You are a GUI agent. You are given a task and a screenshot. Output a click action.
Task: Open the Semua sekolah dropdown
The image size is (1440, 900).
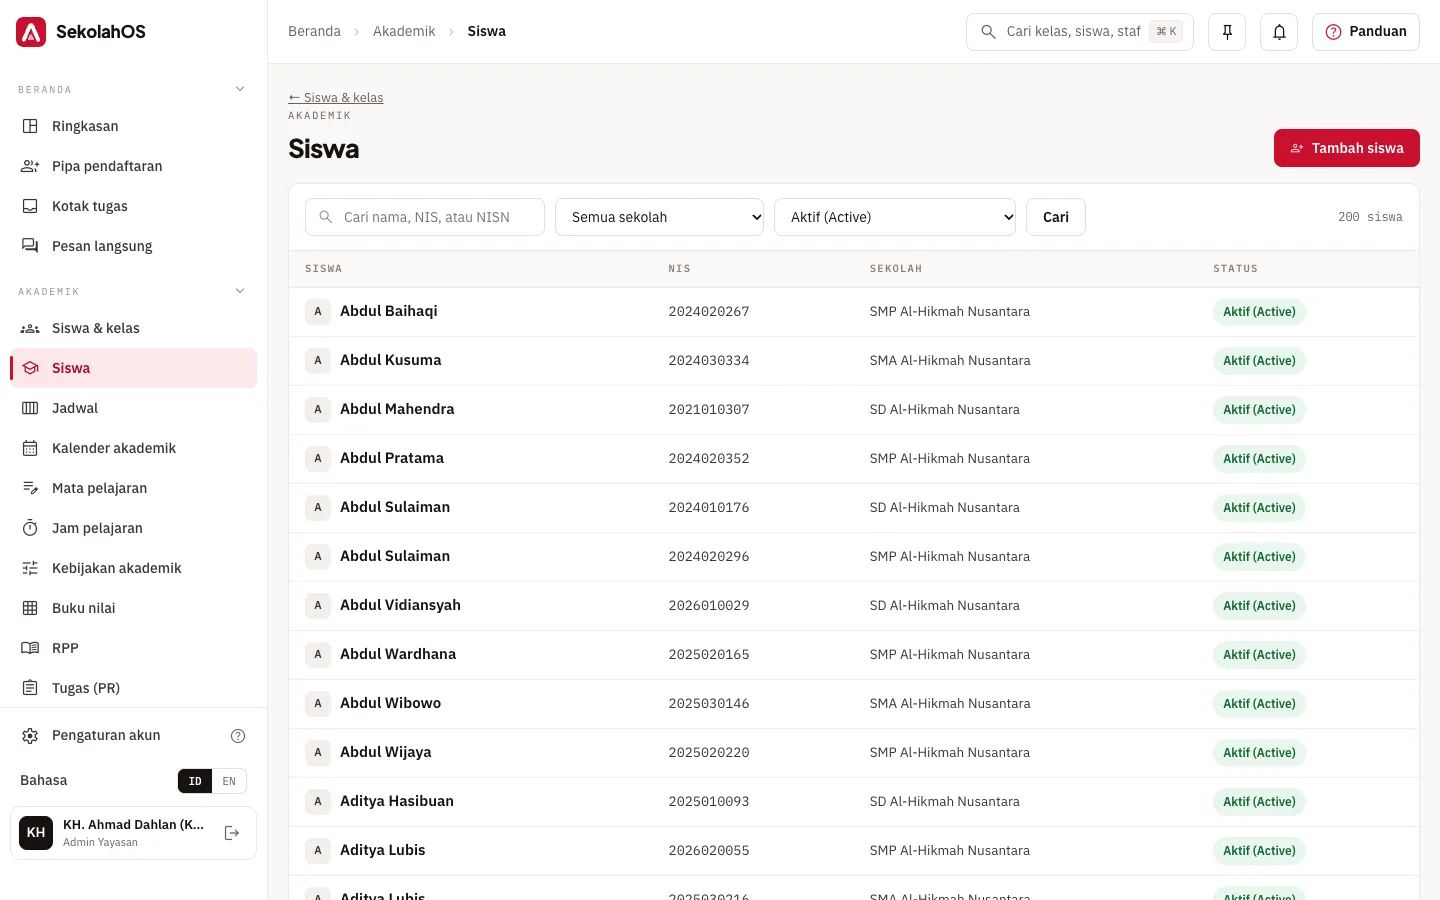point(659,217)
